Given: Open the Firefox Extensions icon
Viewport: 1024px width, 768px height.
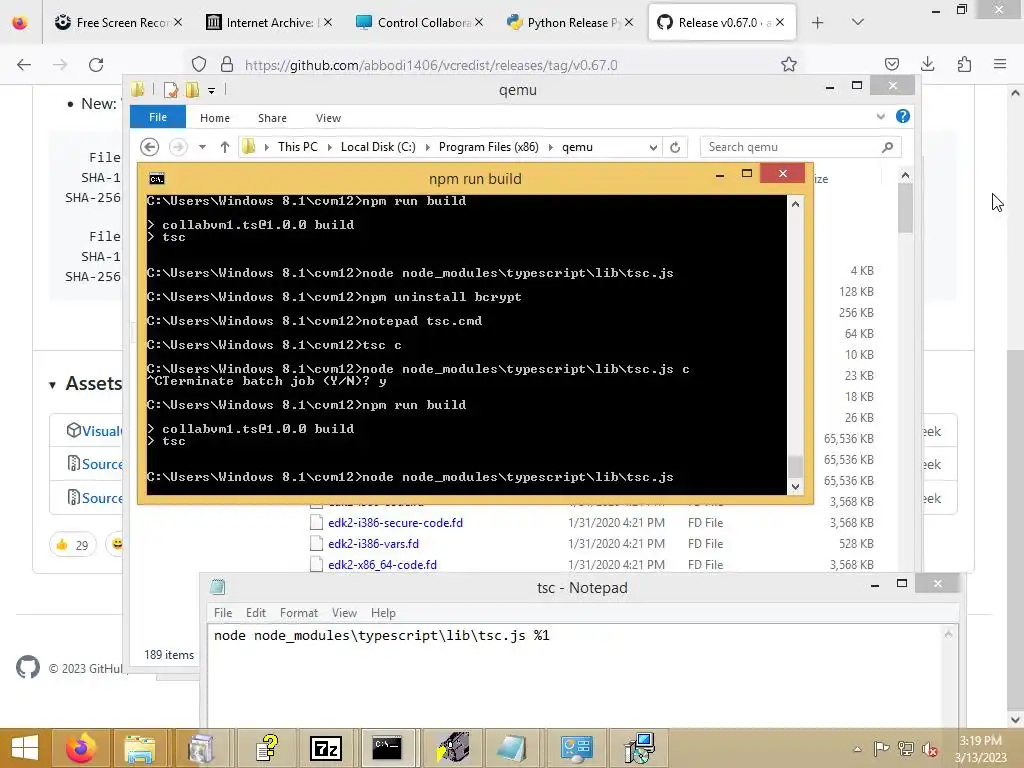Looking at the screenshot, I should pyautogui.click(x=964, y=64).
